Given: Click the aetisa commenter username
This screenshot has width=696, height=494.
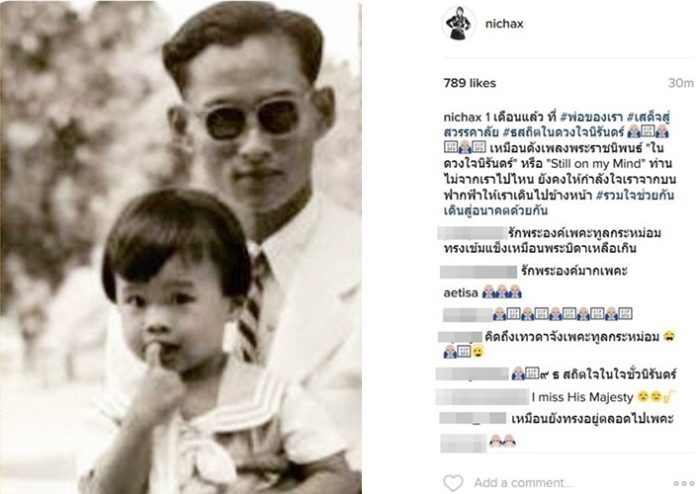Looking at the screenshot, I should pyautogui.click(x=461, y=293).
